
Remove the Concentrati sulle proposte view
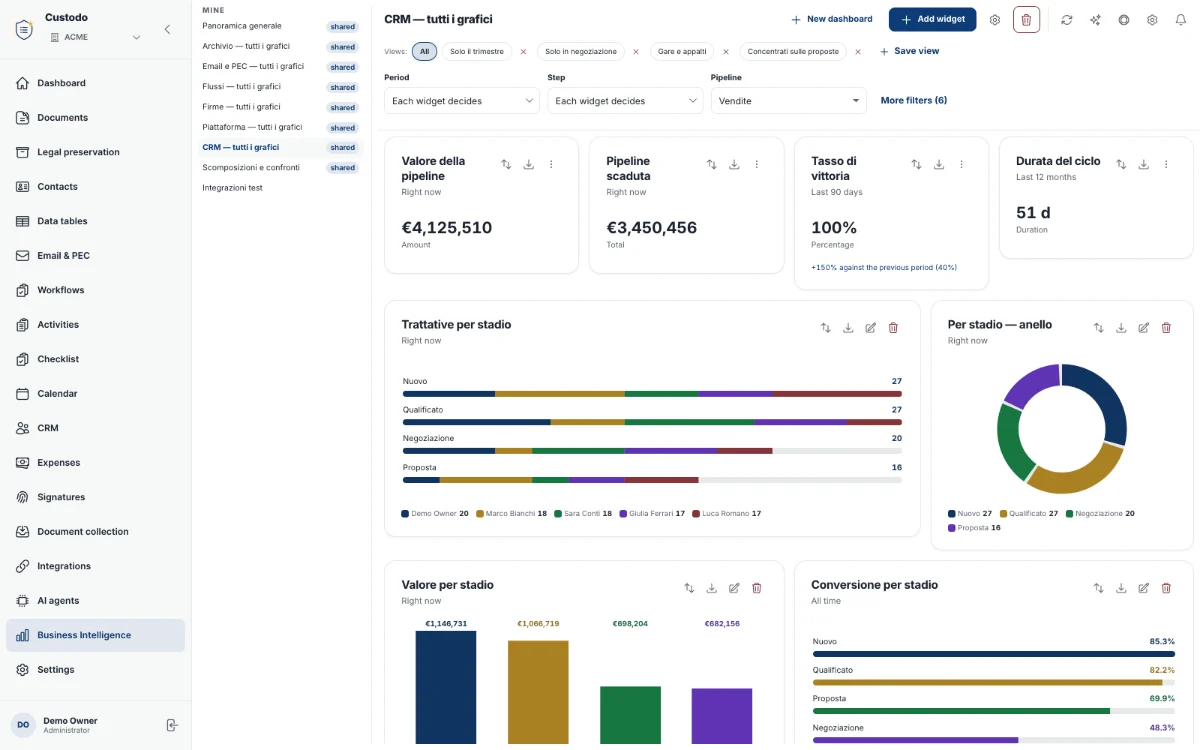click(858, 51)
